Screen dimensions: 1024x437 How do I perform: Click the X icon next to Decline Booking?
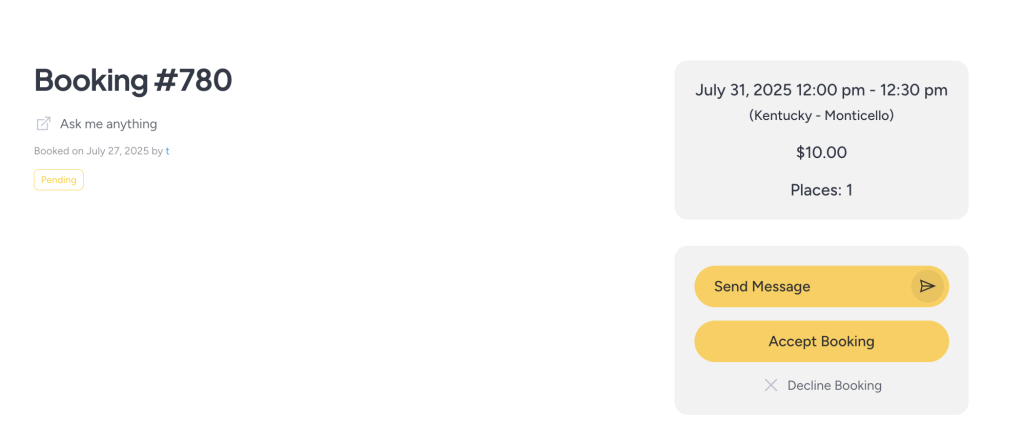pos(771,385)
